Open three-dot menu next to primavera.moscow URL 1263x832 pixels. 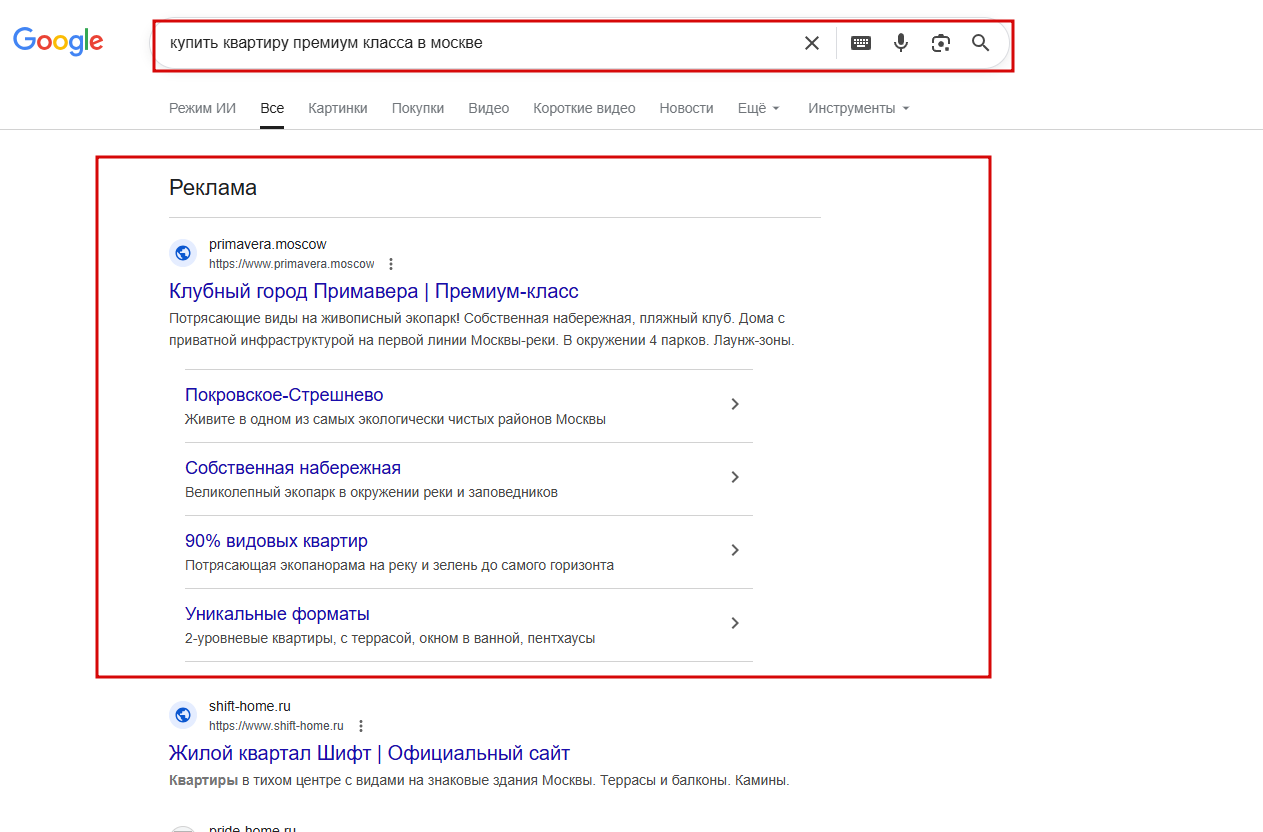tap(391, 264)
